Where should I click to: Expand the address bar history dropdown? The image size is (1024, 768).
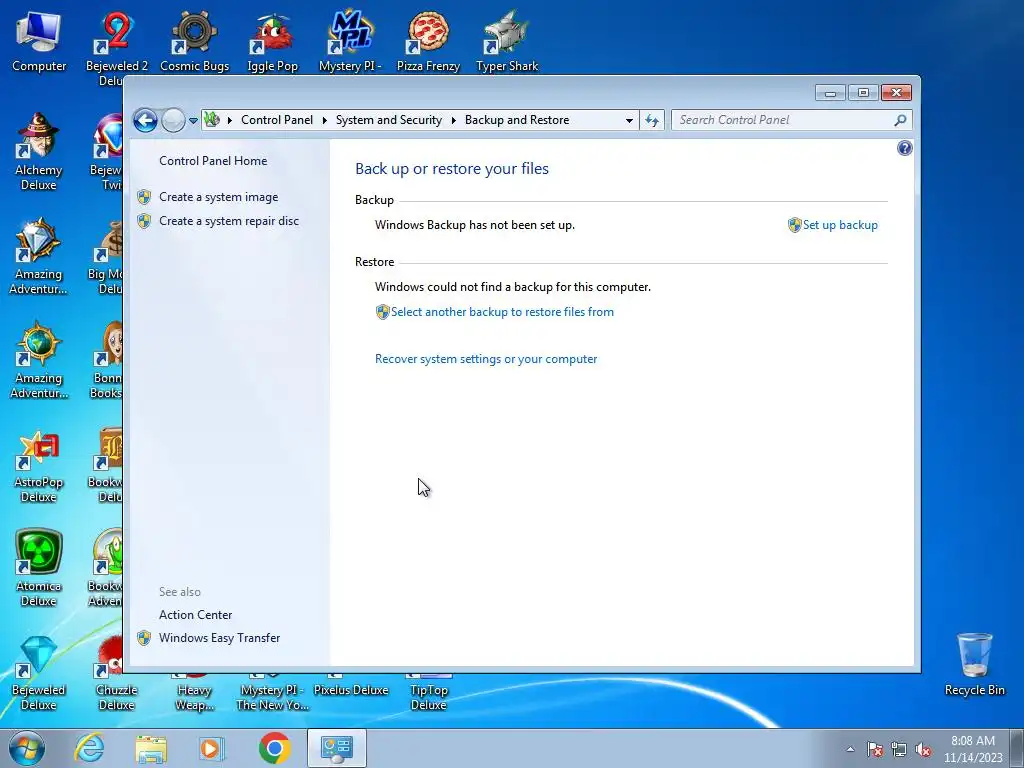coord(629,120)
